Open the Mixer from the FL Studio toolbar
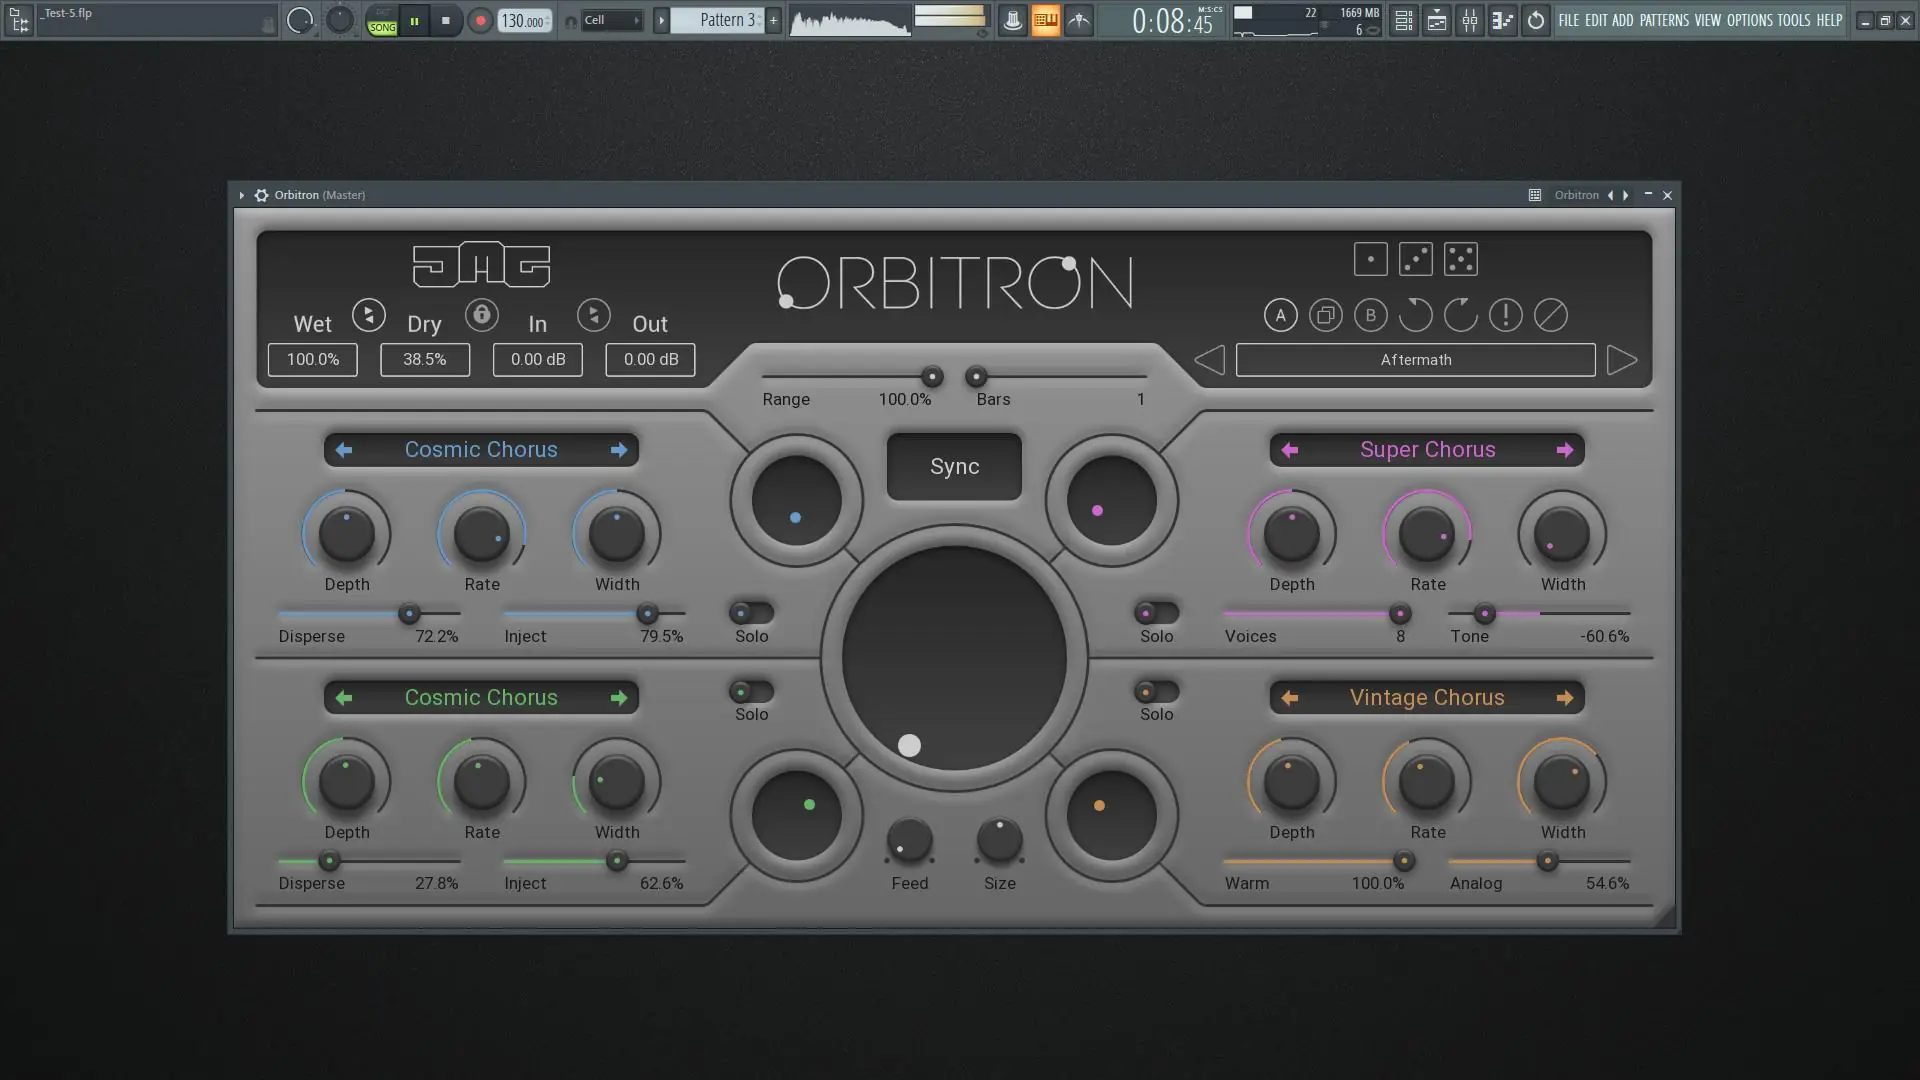1920x1080 pixels. (x=1470, y=20)
